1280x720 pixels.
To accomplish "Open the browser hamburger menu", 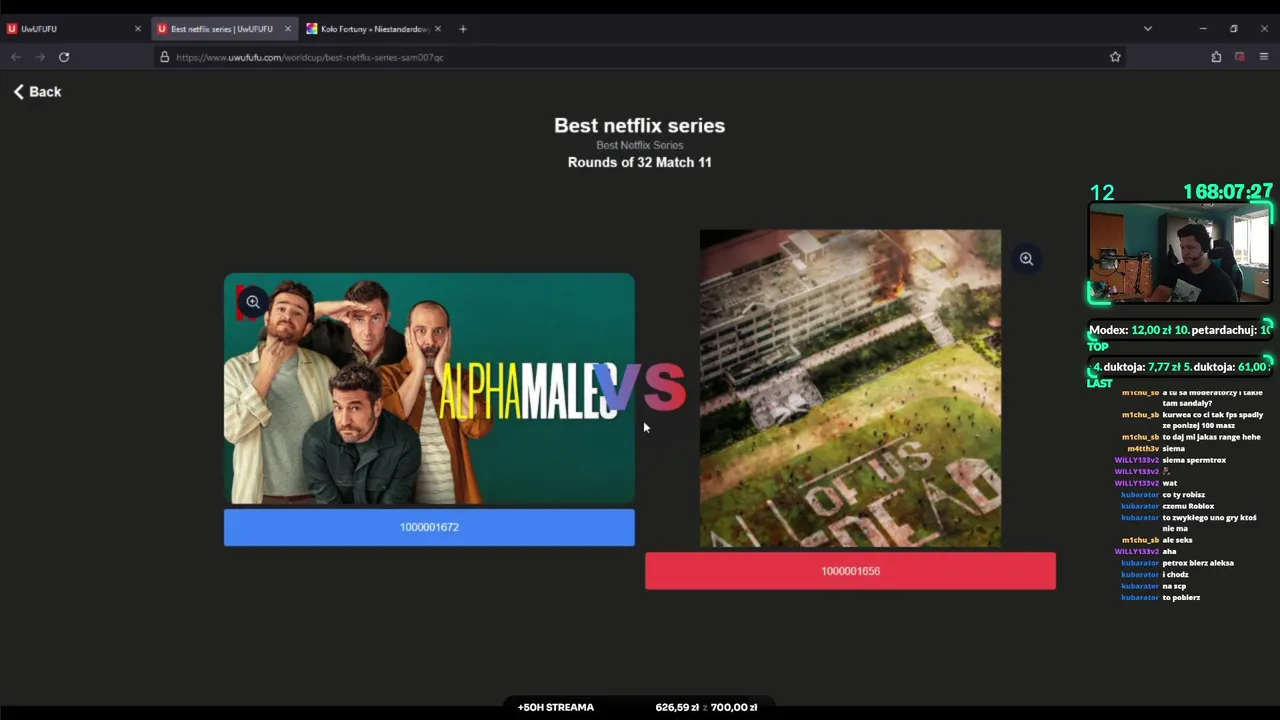I will (1264, 57).
